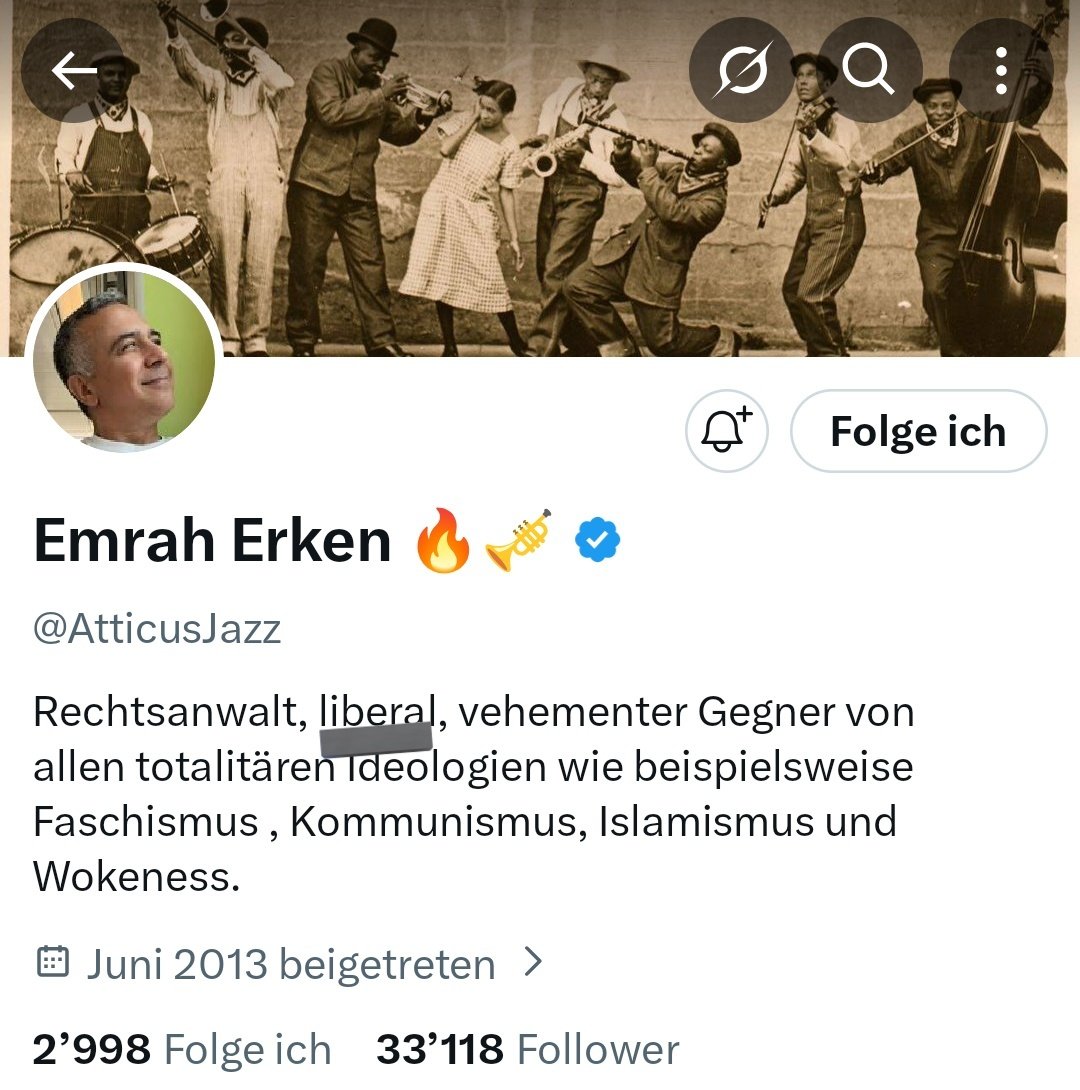
Task: Tap the @AtticusJazz handle
Action: [x=157, y=629]
